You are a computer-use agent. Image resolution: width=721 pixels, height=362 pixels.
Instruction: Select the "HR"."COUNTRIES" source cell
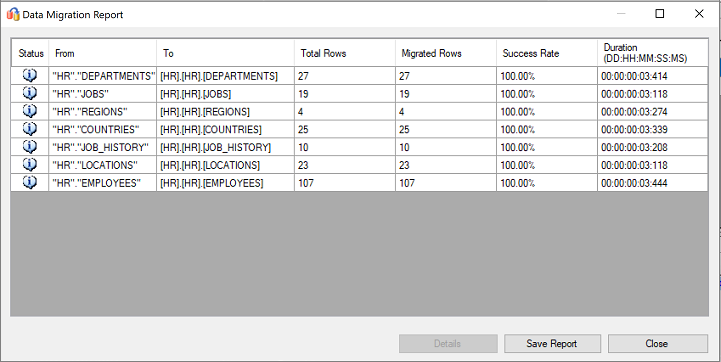(x=102, y=129)
